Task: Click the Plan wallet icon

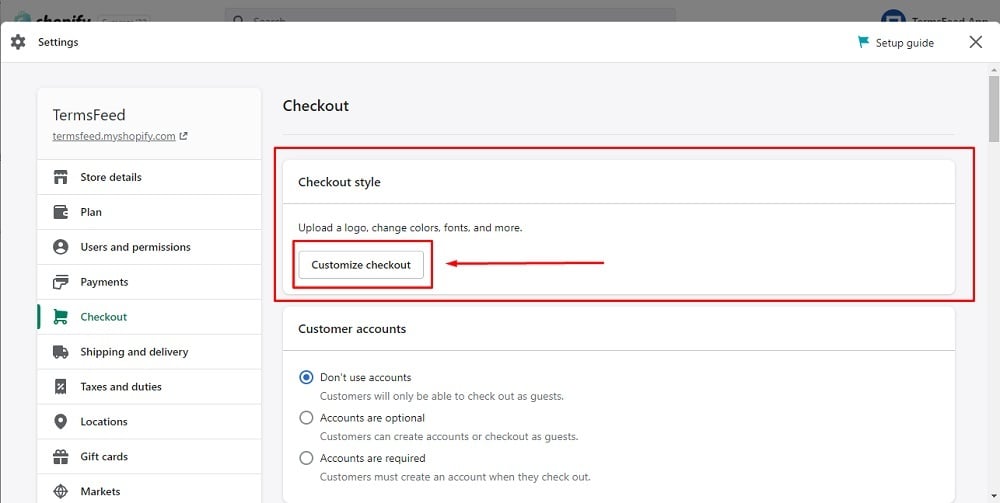Action: pos(61,212)
